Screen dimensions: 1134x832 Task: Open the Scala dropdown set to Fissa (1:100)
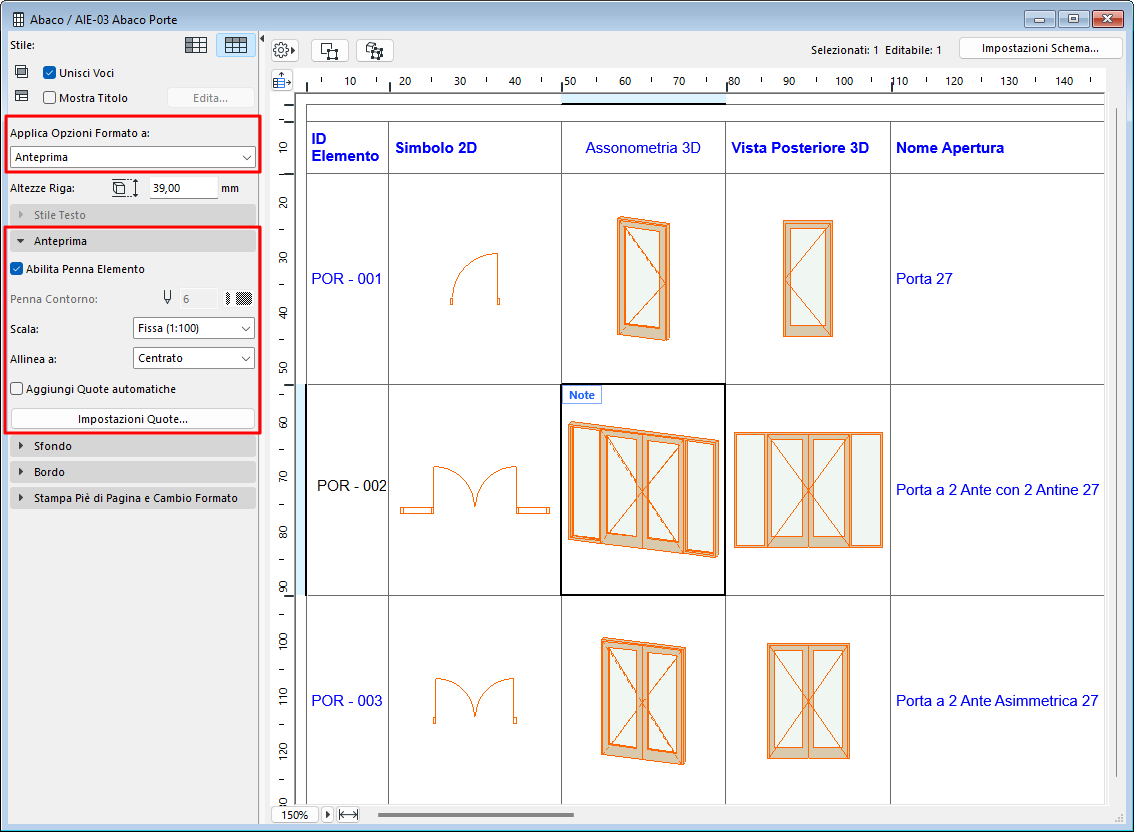193,328
